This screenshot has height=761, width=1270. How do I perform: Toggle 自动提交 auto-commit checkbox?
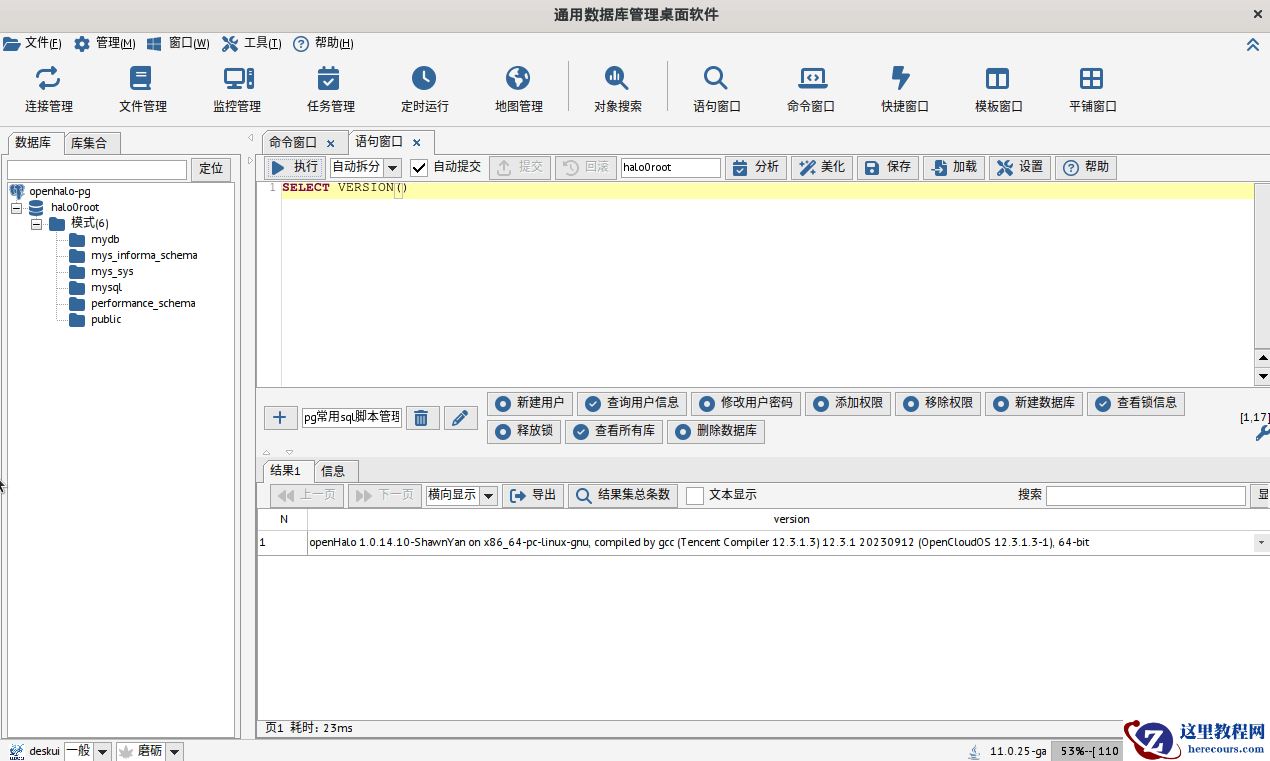coord(419,168)
